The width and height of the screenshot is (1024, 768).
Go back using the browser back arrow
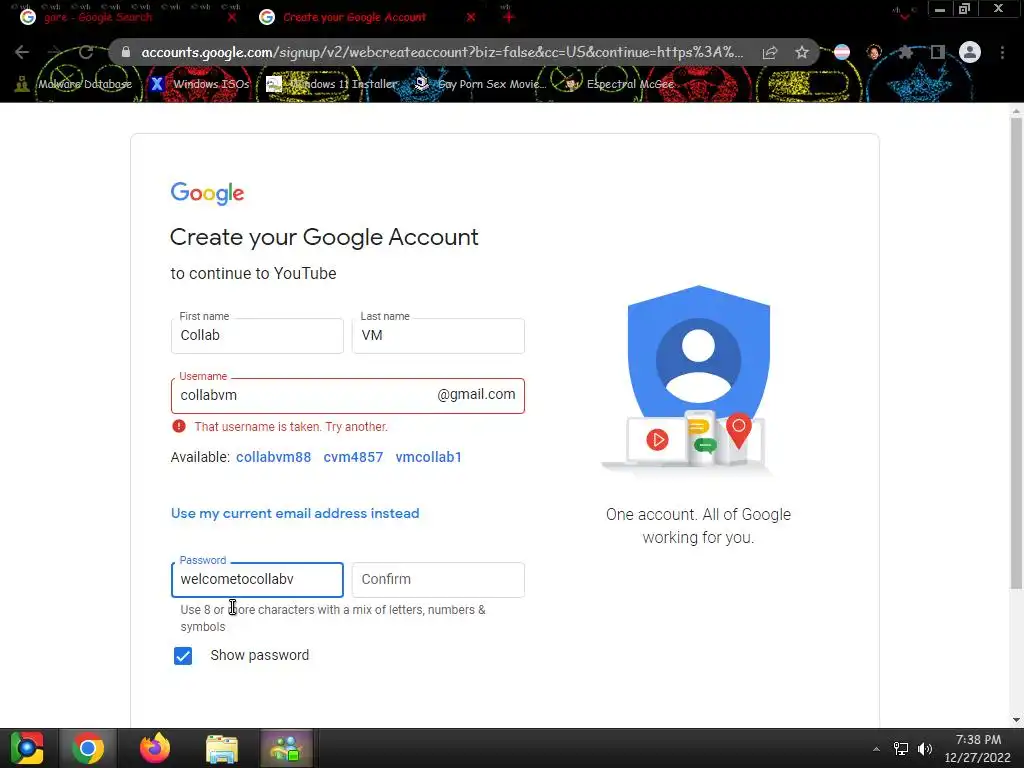pos(22,52)
